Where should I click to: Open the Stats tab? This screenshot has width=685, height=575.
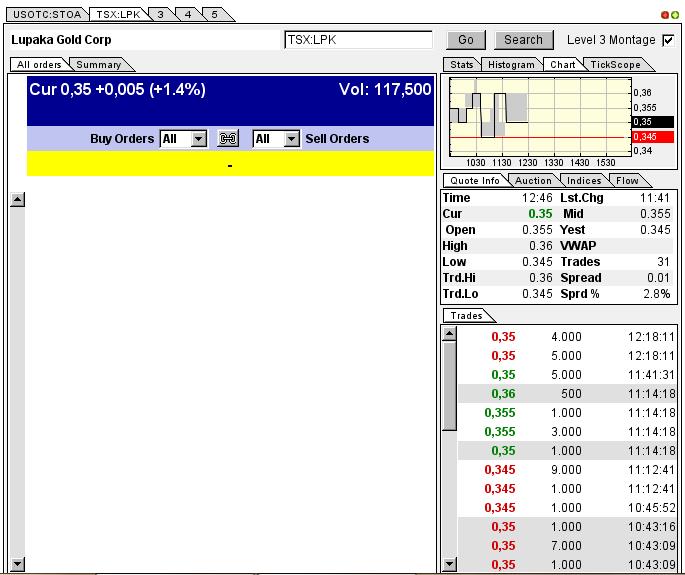pos(461,65)
